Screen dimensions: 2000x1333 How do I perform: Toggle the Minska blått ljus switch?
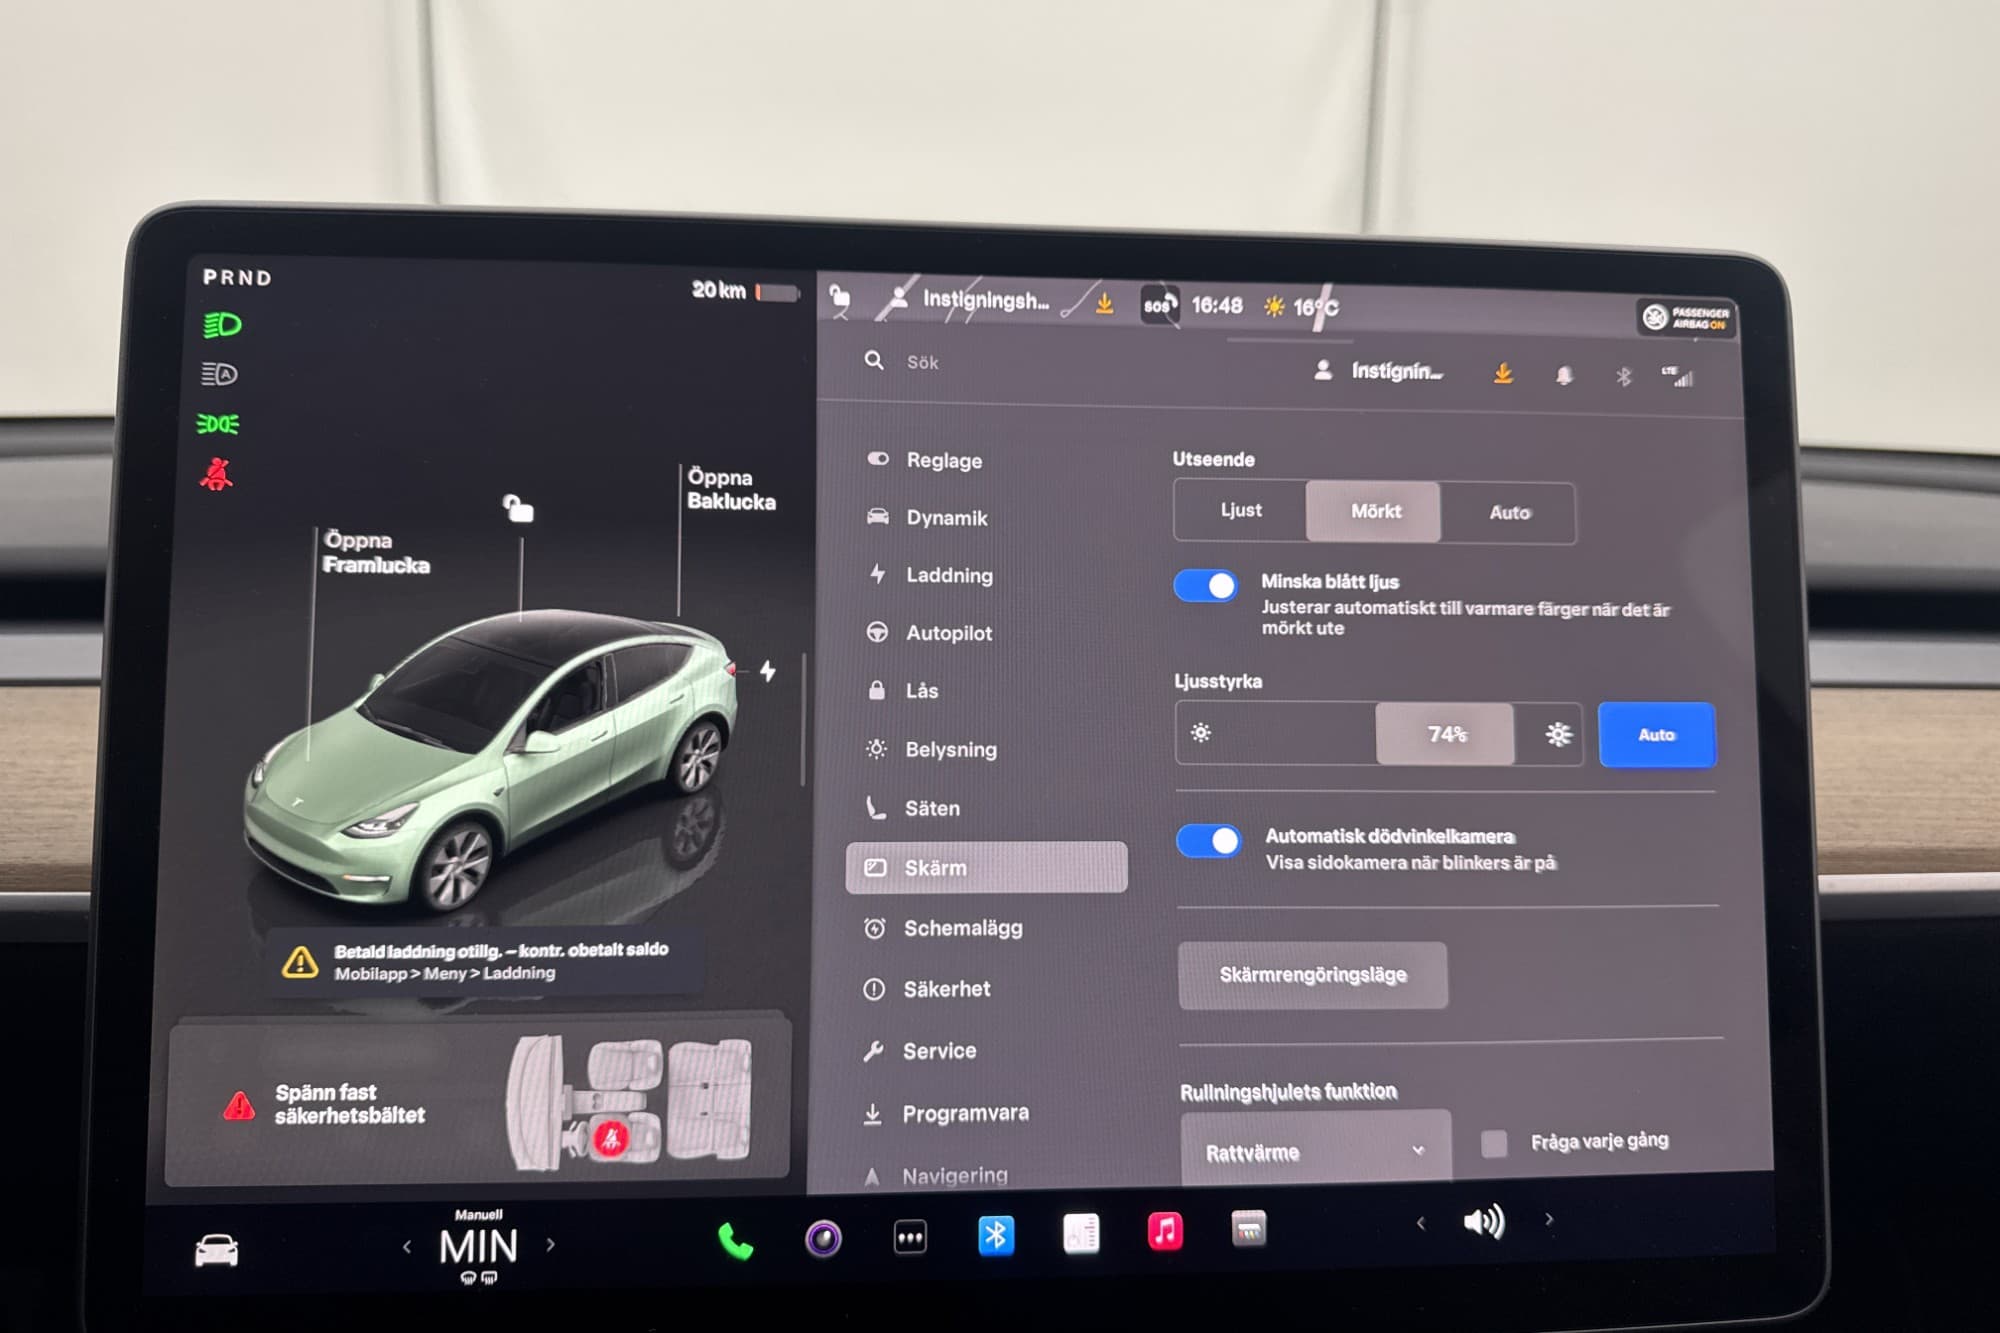click(1206, 586)
